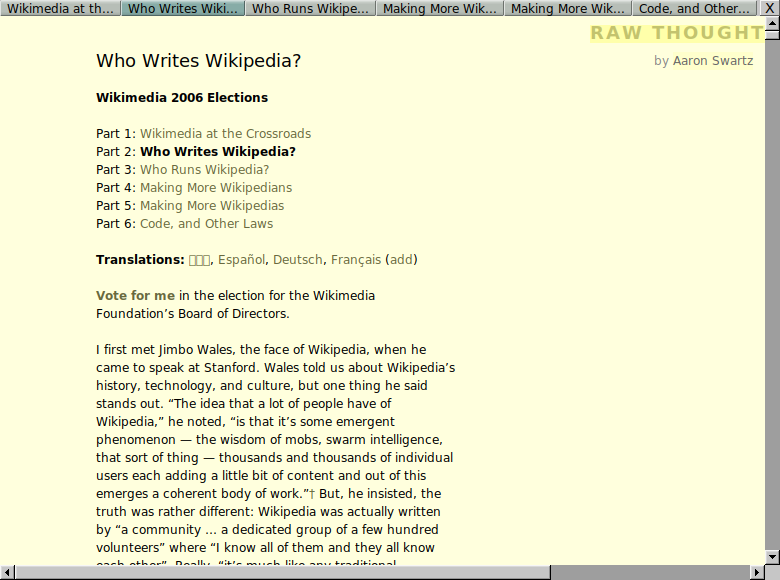Open Part 5 'Making More Wikipedias' link
Image resolution: width=780 pixels, height=580 pixels.
pyautogui.click(x=212, y=205)
